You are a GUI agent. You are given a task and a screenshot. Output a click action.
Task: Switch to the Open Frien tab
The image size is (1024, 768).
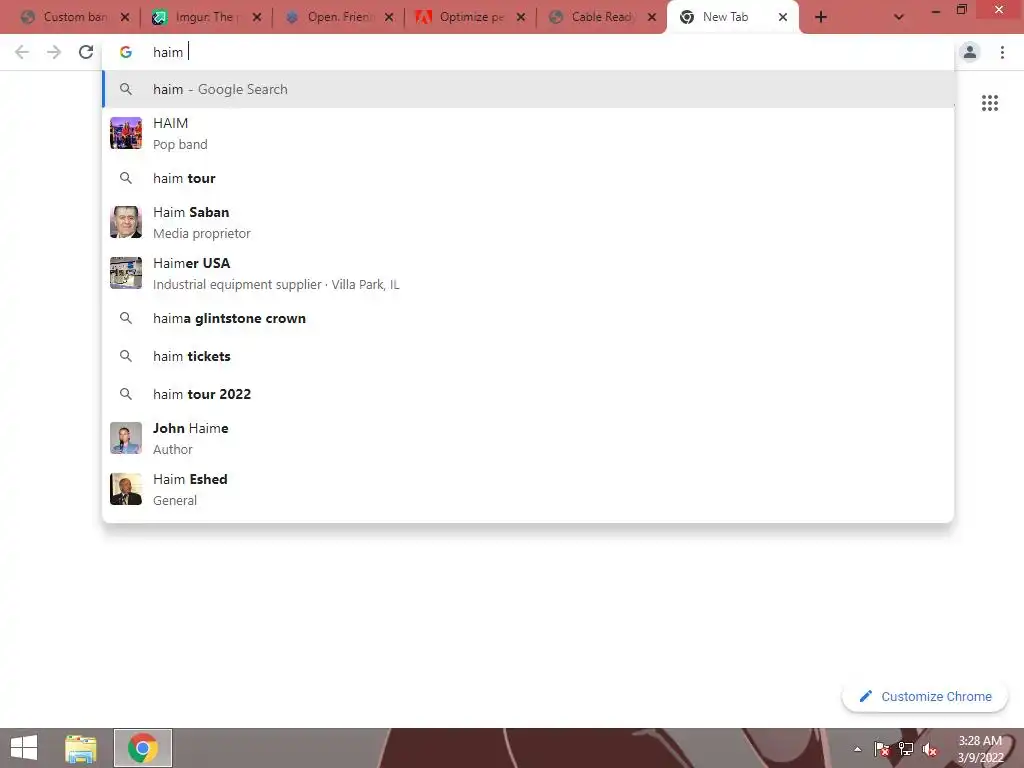338,17
